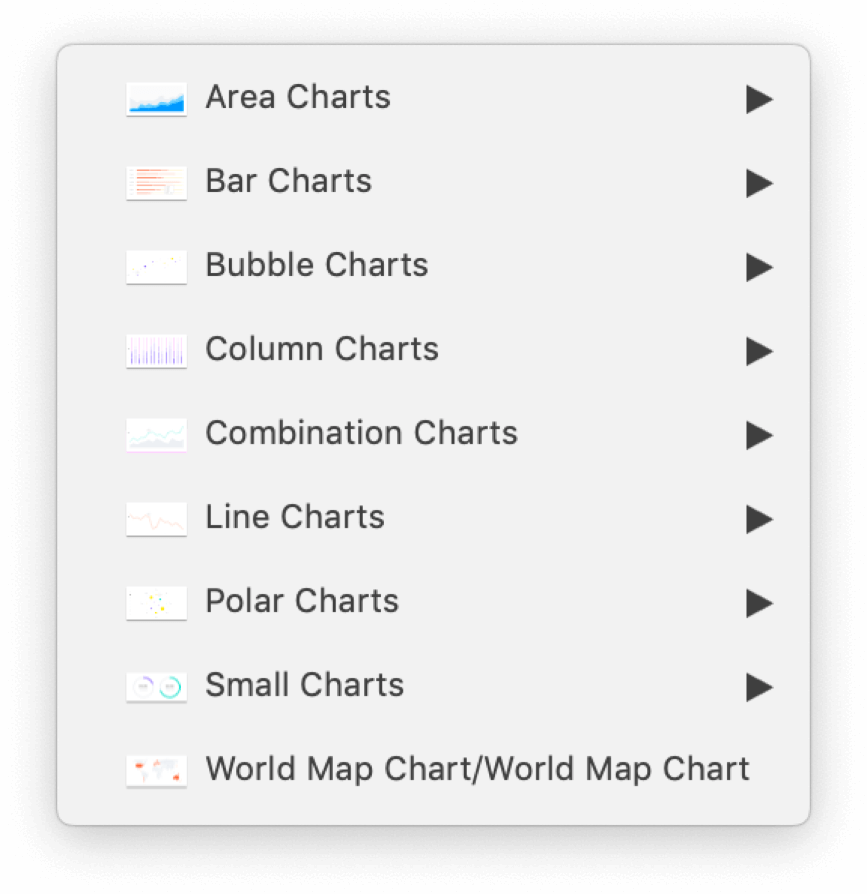Click the Small Charts donut icon
Screen dimensions: 867x894
(x=156, y=687)
